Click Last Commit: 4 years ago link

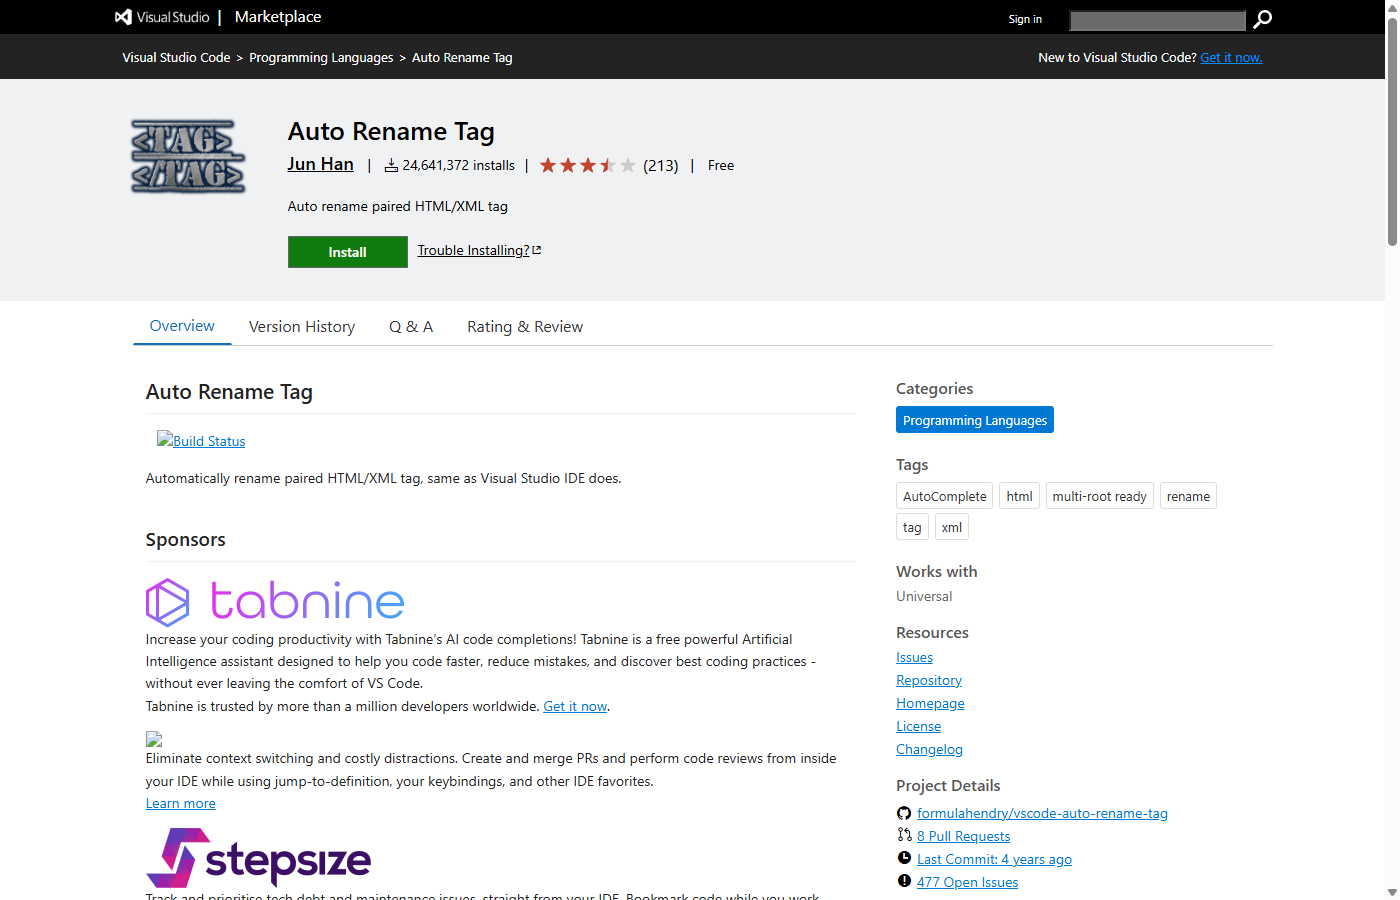coord(994,859)
